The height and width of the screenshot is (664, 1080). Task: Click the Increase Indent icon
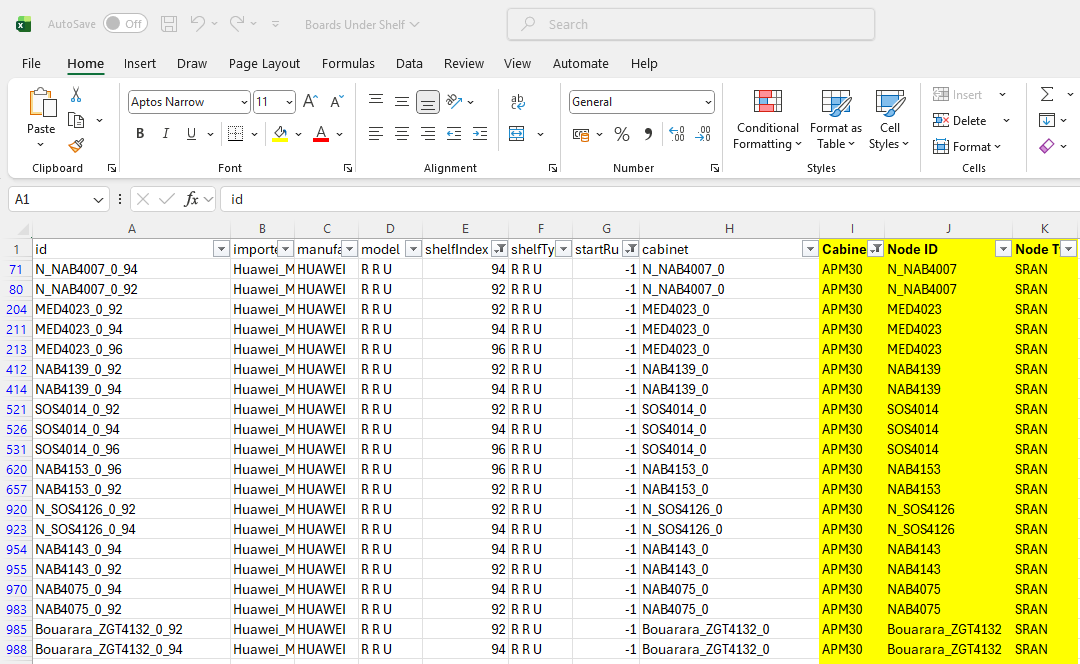(480, 134)
